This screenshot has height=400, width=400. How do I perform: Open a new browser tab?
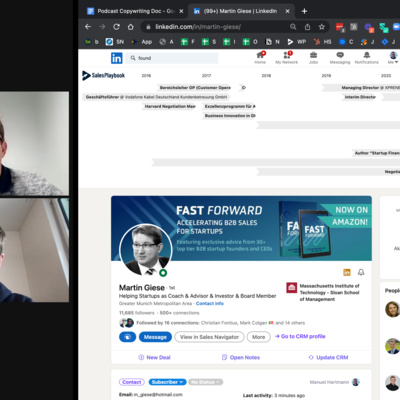pos(304,11)
